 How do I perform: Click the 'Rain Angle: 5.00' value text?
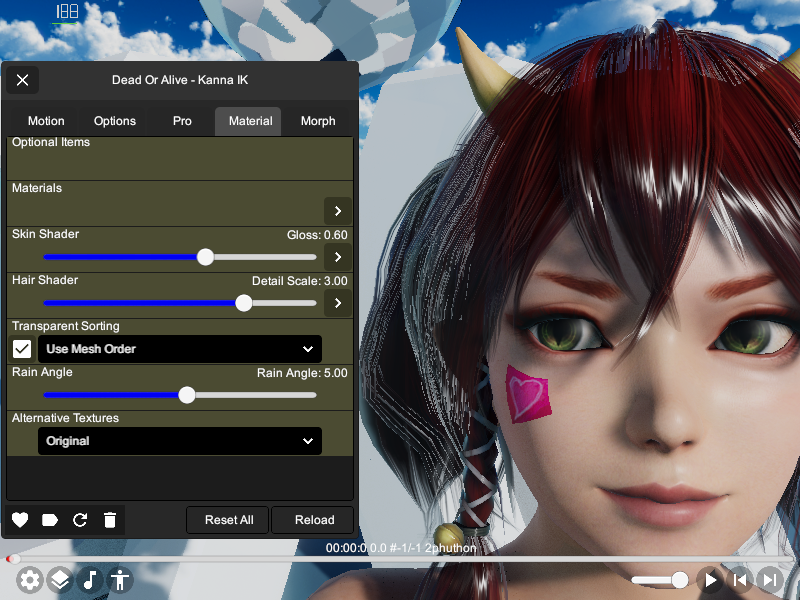[x=302, y=373]
